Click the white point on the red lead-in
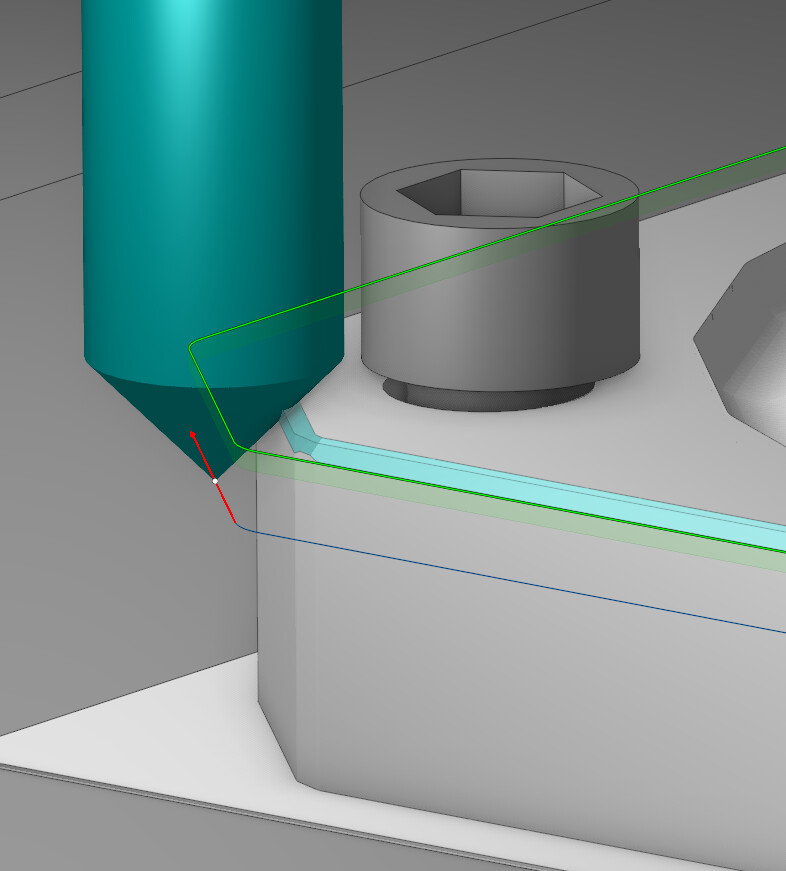The width and height of the screenshot is (786, 871). [215, 481]
